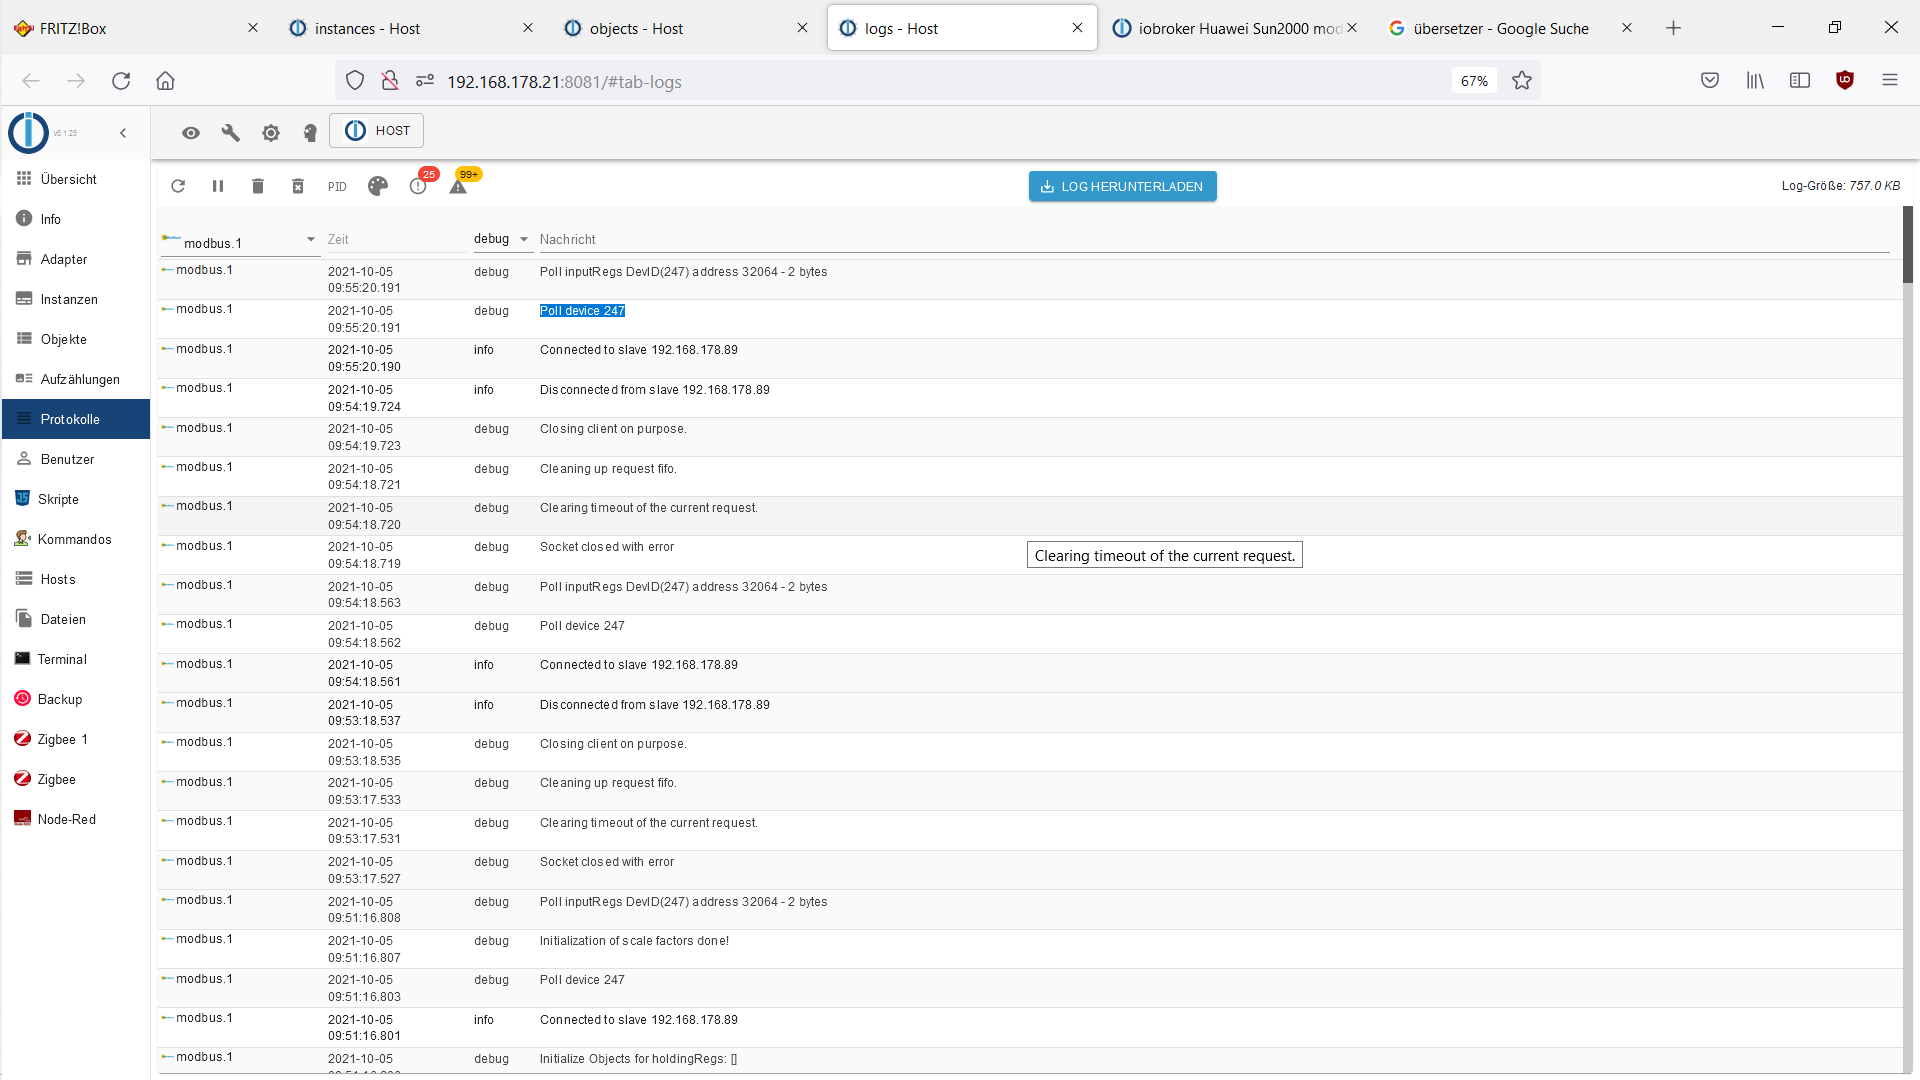Click the HOST button
Image resolution: width=1920 pixels, height=1080 pixels.
[377, 131]
